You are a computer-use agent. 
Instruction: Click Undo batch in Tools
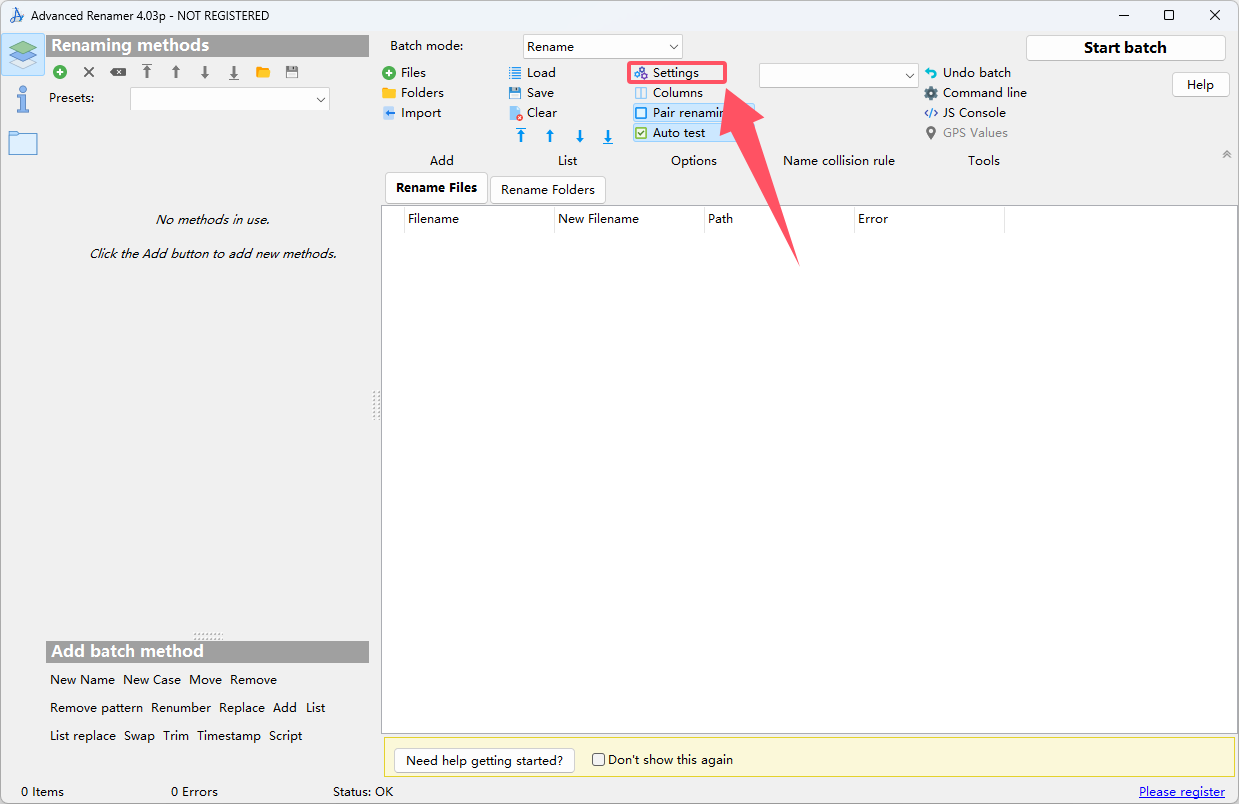tap(968, 73)
